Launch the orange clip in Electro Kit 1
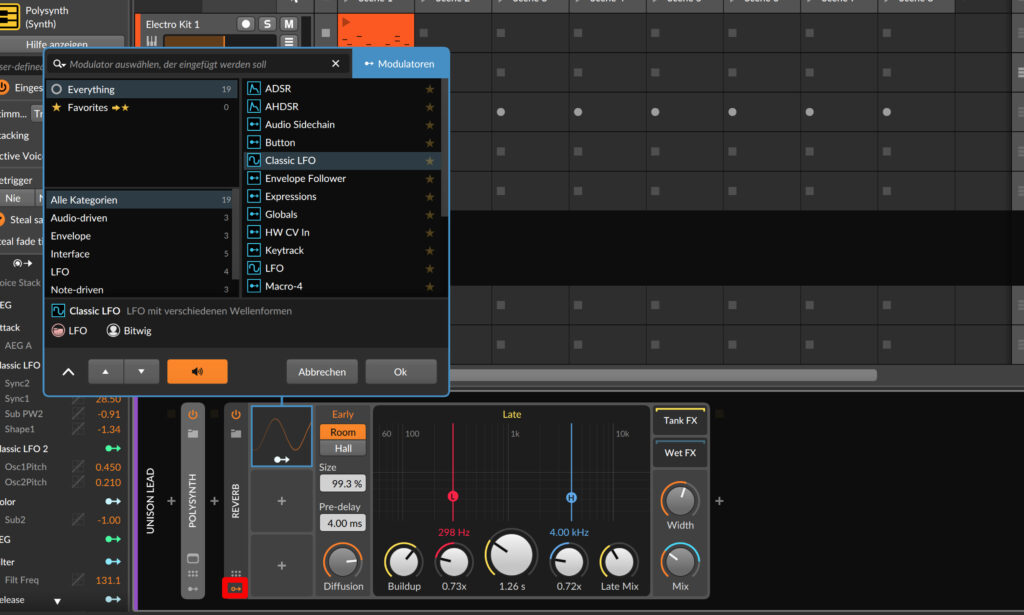The image size is (1024, 615). pyautogui.click(x=346, y=22)
